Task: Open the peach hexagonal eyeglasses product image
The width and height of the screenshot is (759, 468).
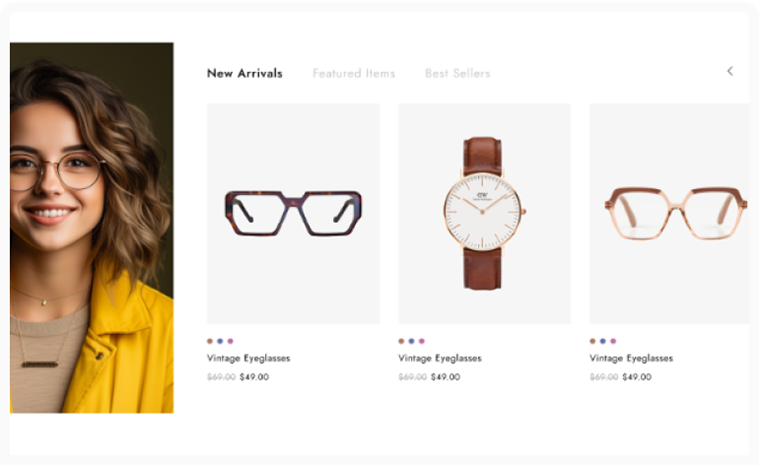Action: [x=669, y=213]
